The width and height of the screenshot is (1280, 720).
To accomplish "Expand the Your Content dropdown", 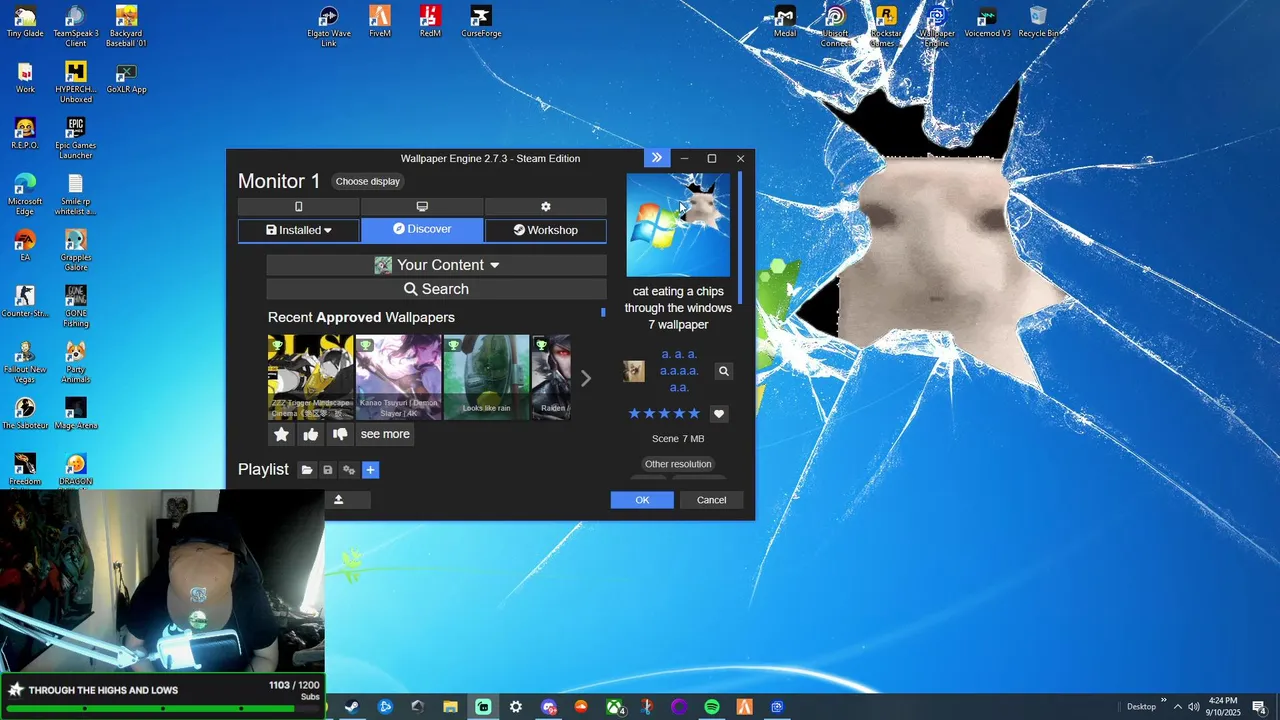I will click(436, 265).
